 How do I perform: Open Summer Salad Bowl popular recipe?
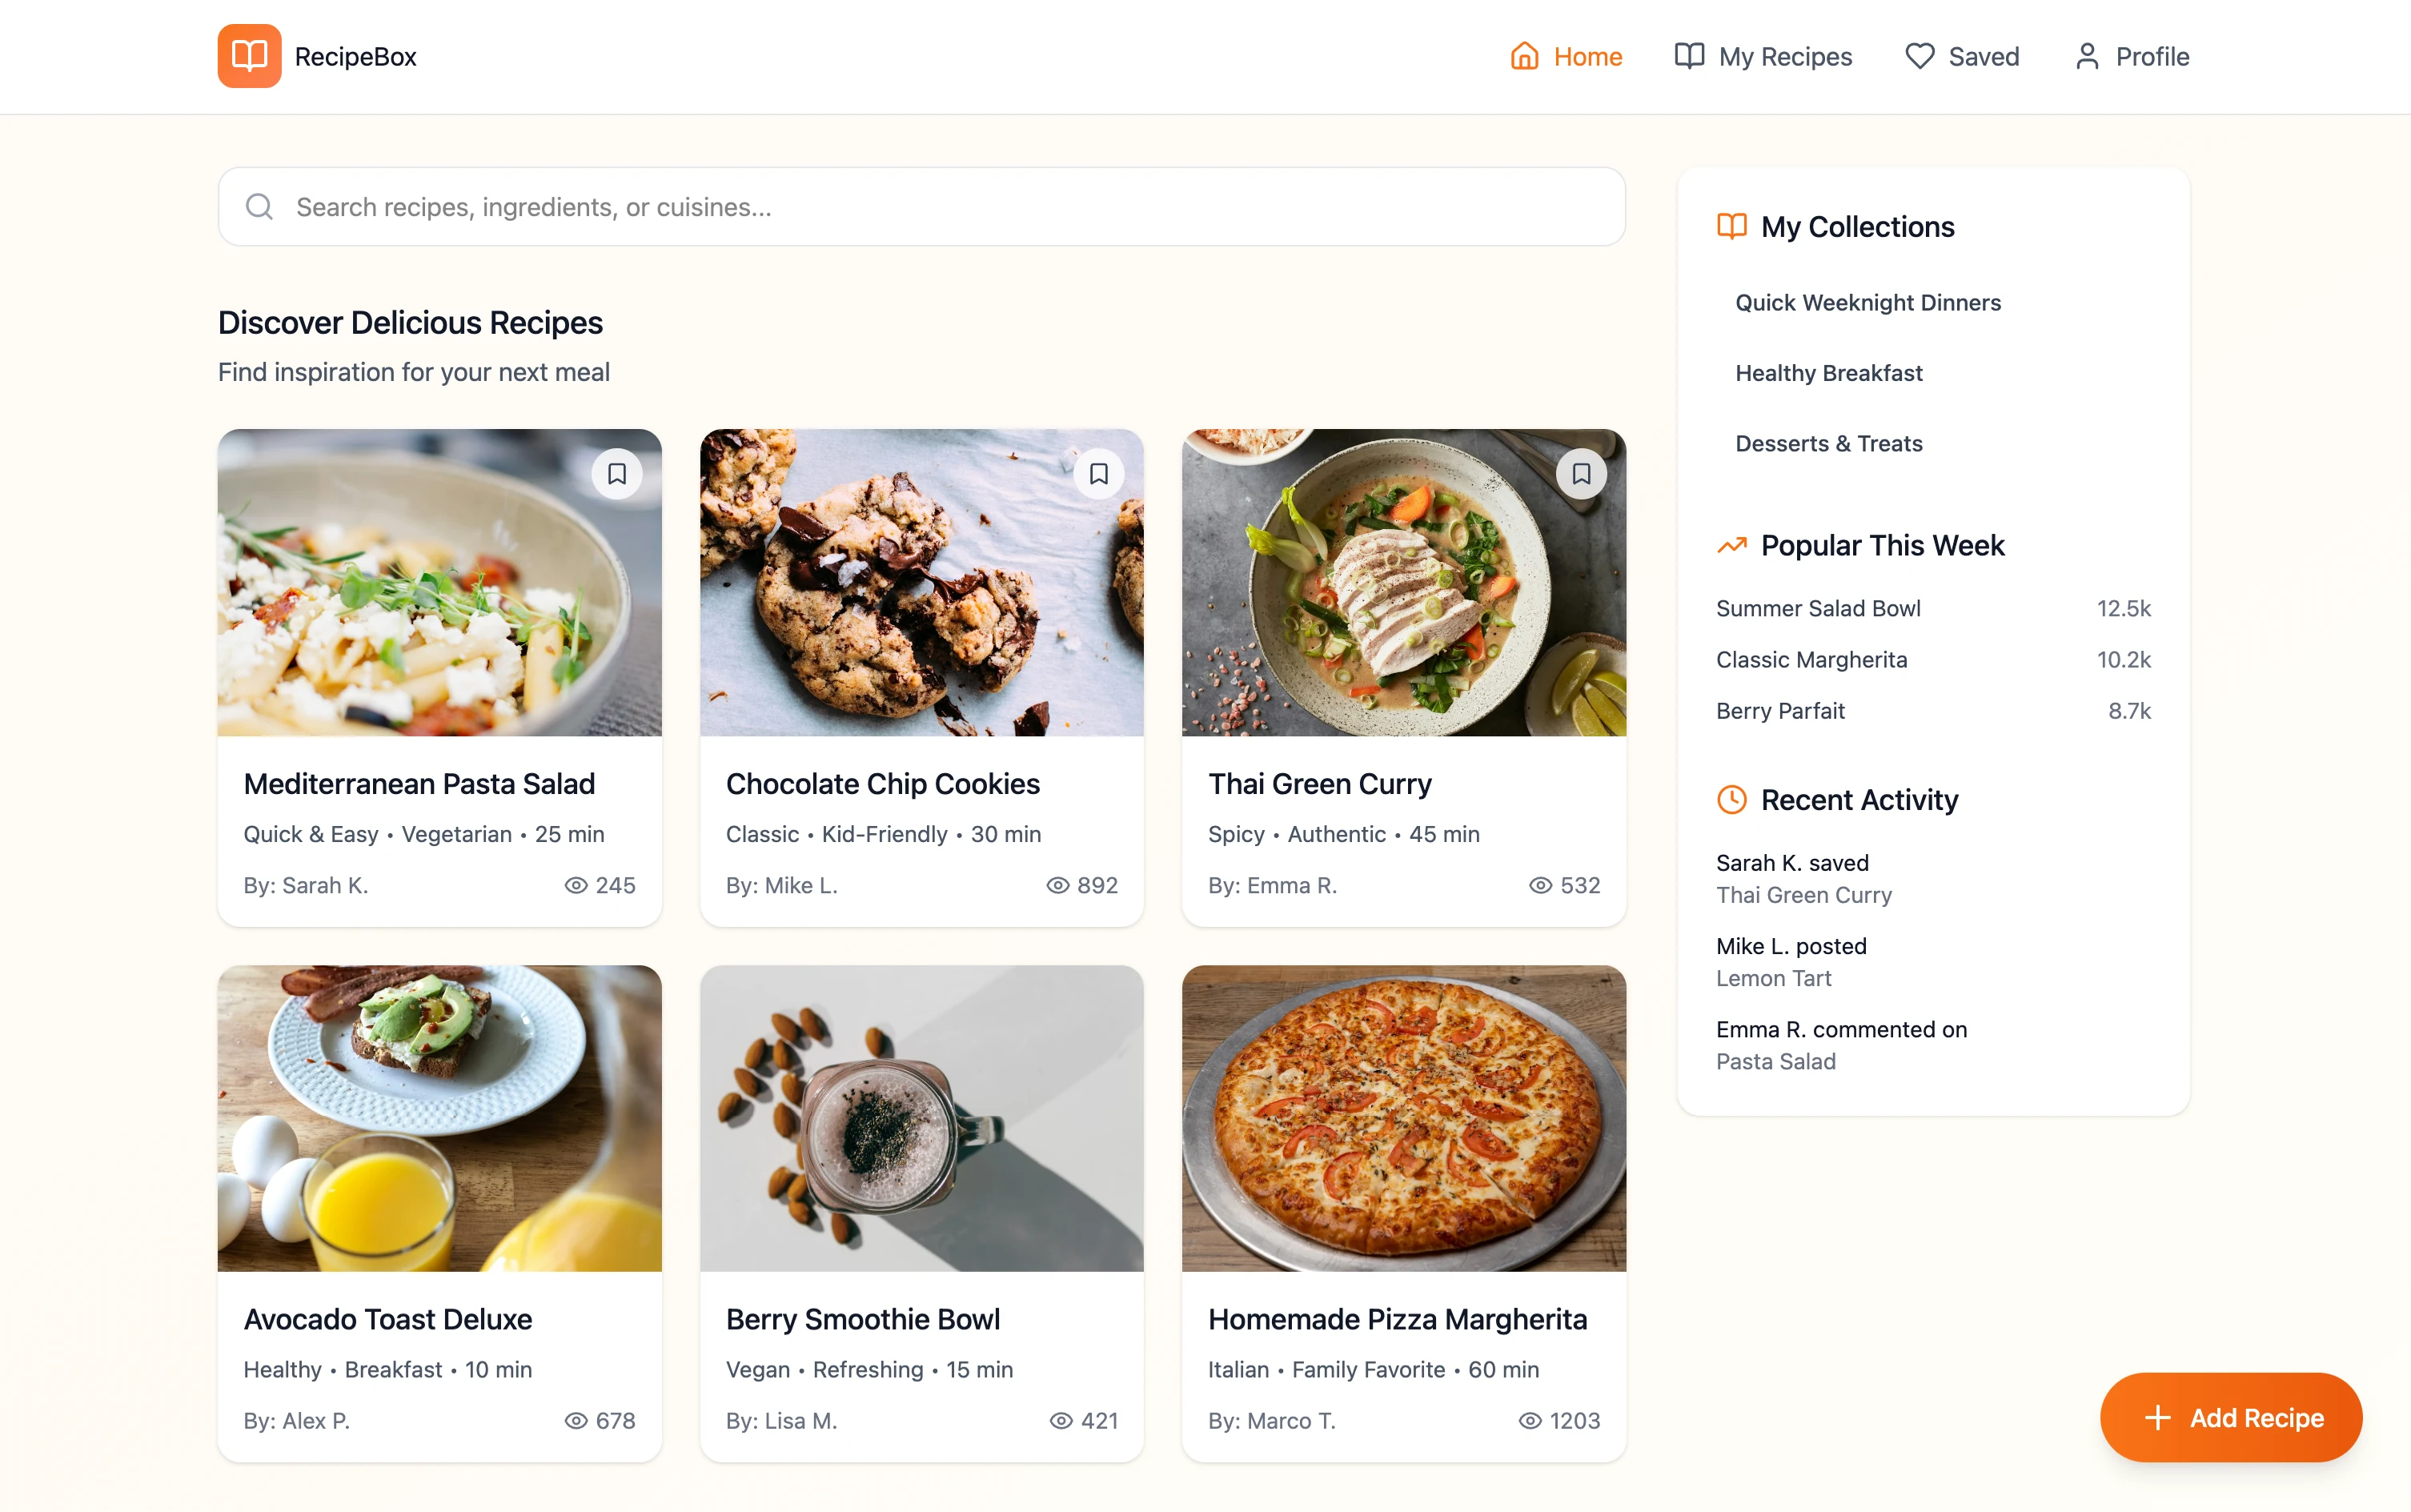click(1818, 609)
